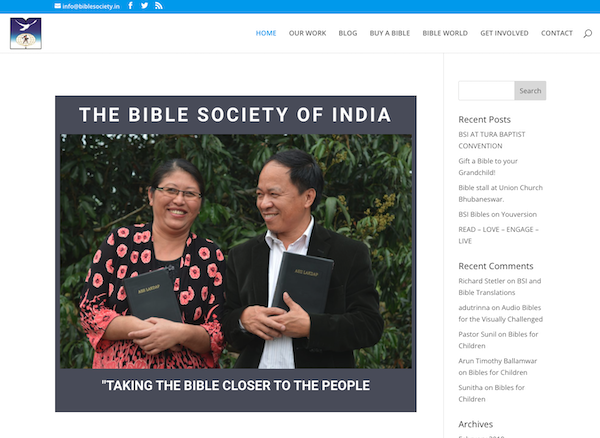
Task: Go to the BLOG page
Action: point(347,33)
